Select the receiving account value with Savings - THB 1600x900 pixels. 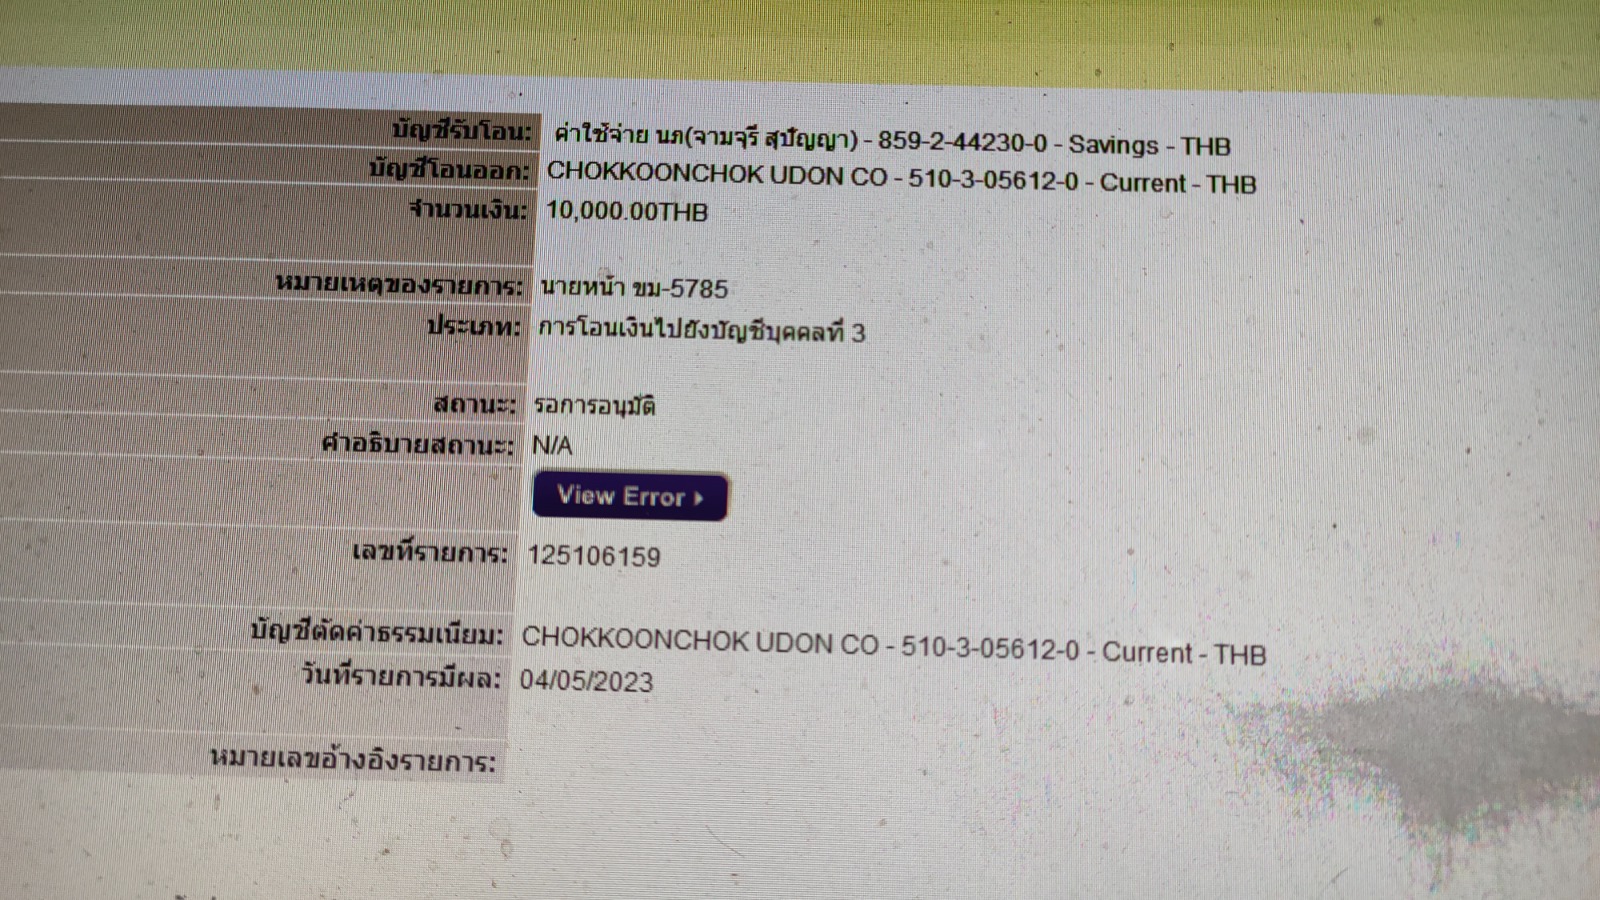point(892,140)
